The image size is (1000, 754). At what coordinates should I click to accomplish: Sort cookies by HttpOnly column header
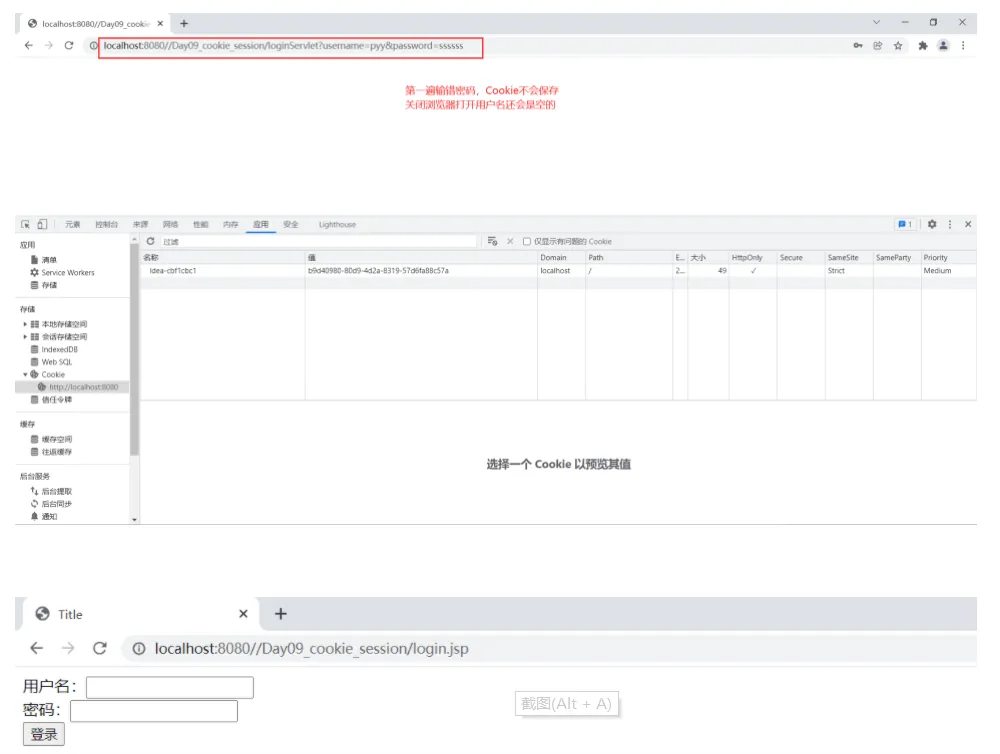coord(753,258)
